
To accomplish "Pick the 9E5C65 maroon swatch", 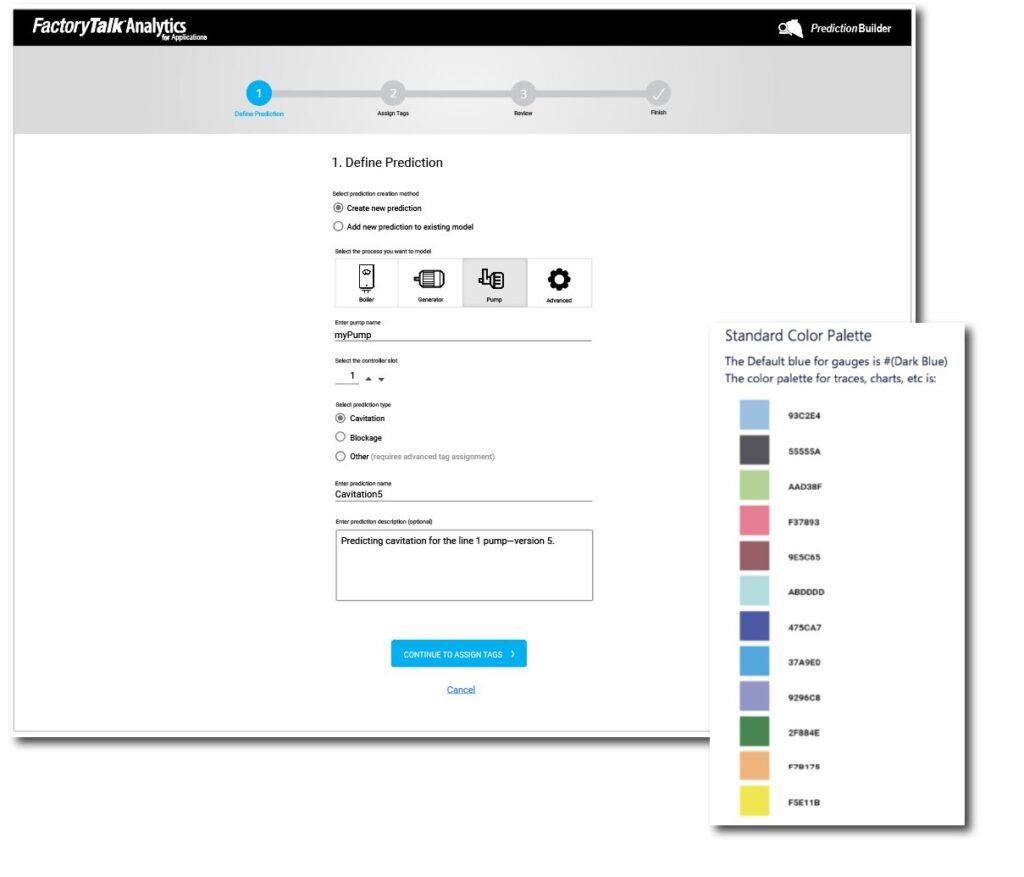I will (x=754, y=556).
